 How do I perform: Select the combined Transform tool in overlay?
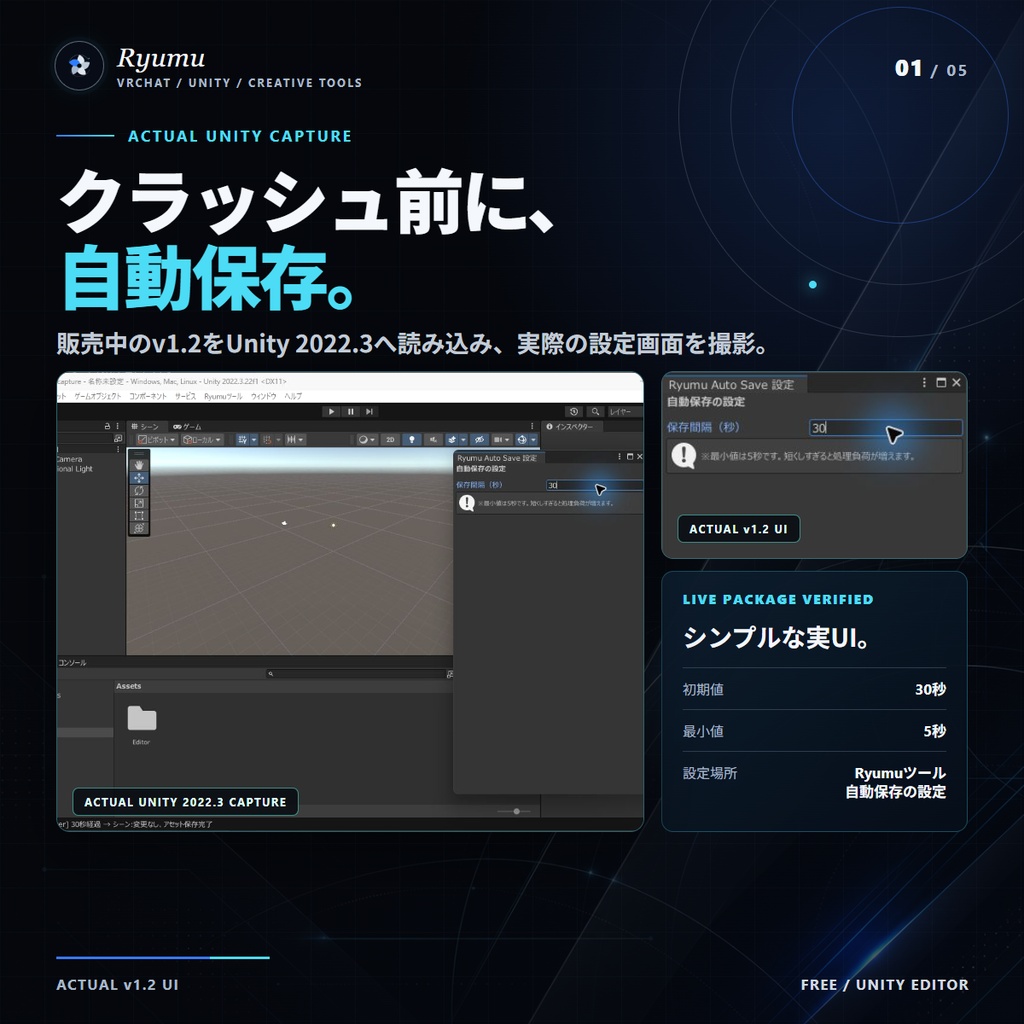[138, 528]
